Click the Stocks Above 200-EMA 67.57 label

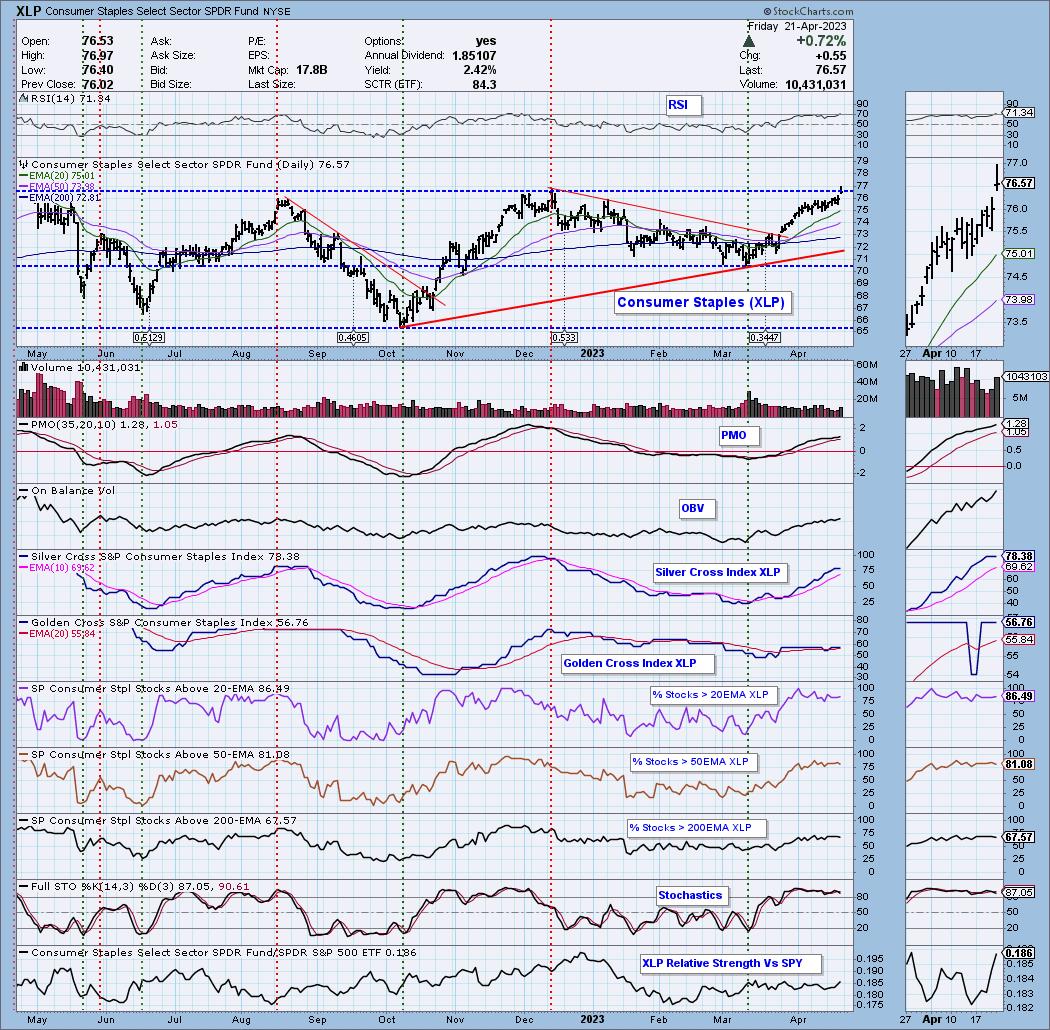(x=158, y=820)
